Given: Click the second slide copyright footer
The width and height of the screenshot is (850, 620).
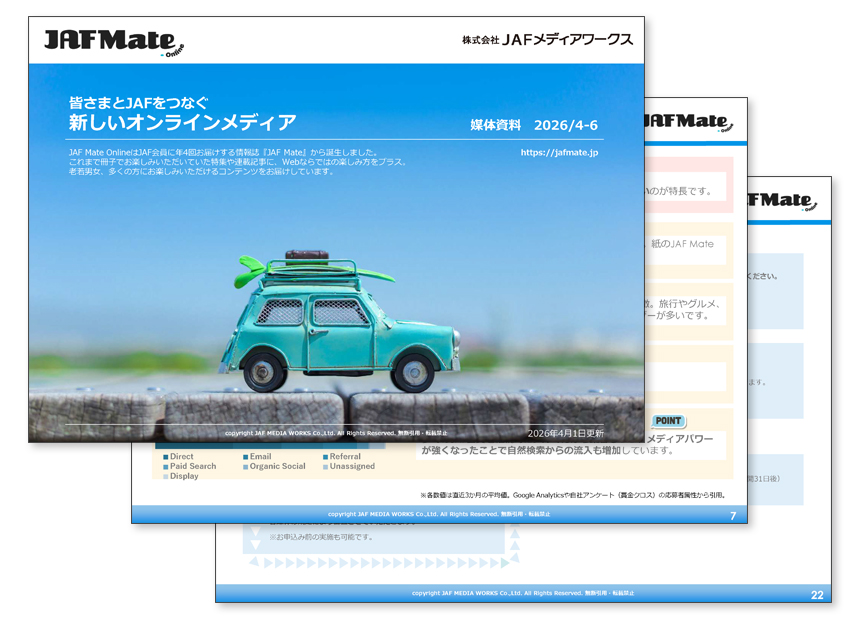Looking at the screenshot, I should point(439,514).
